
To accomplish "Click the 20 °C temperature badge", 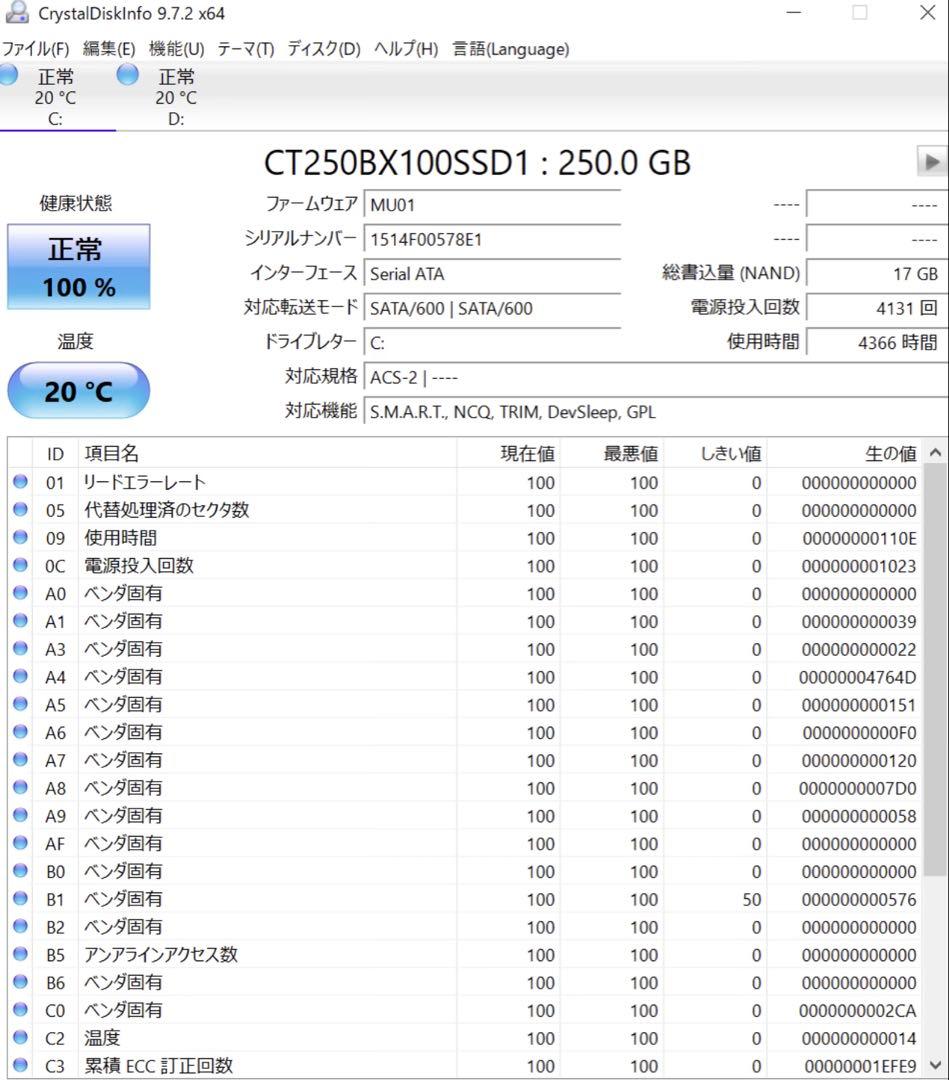I will (x=78, y=390).
